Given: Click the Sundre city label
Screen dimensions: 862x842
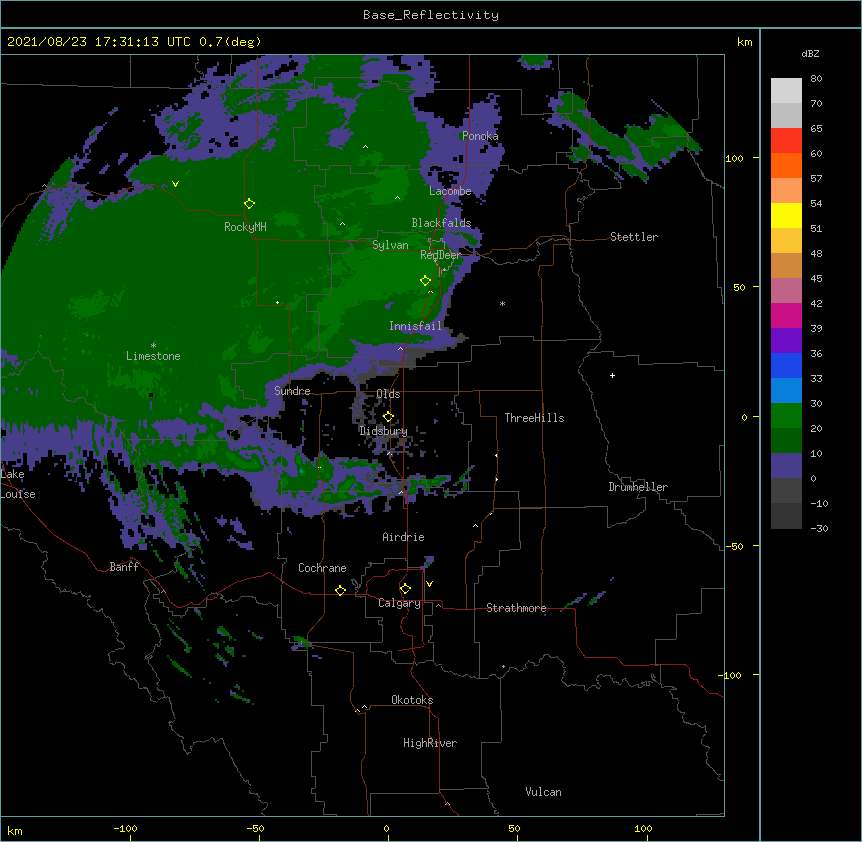Looking at the screenshot, I should (x=292, y=391).
